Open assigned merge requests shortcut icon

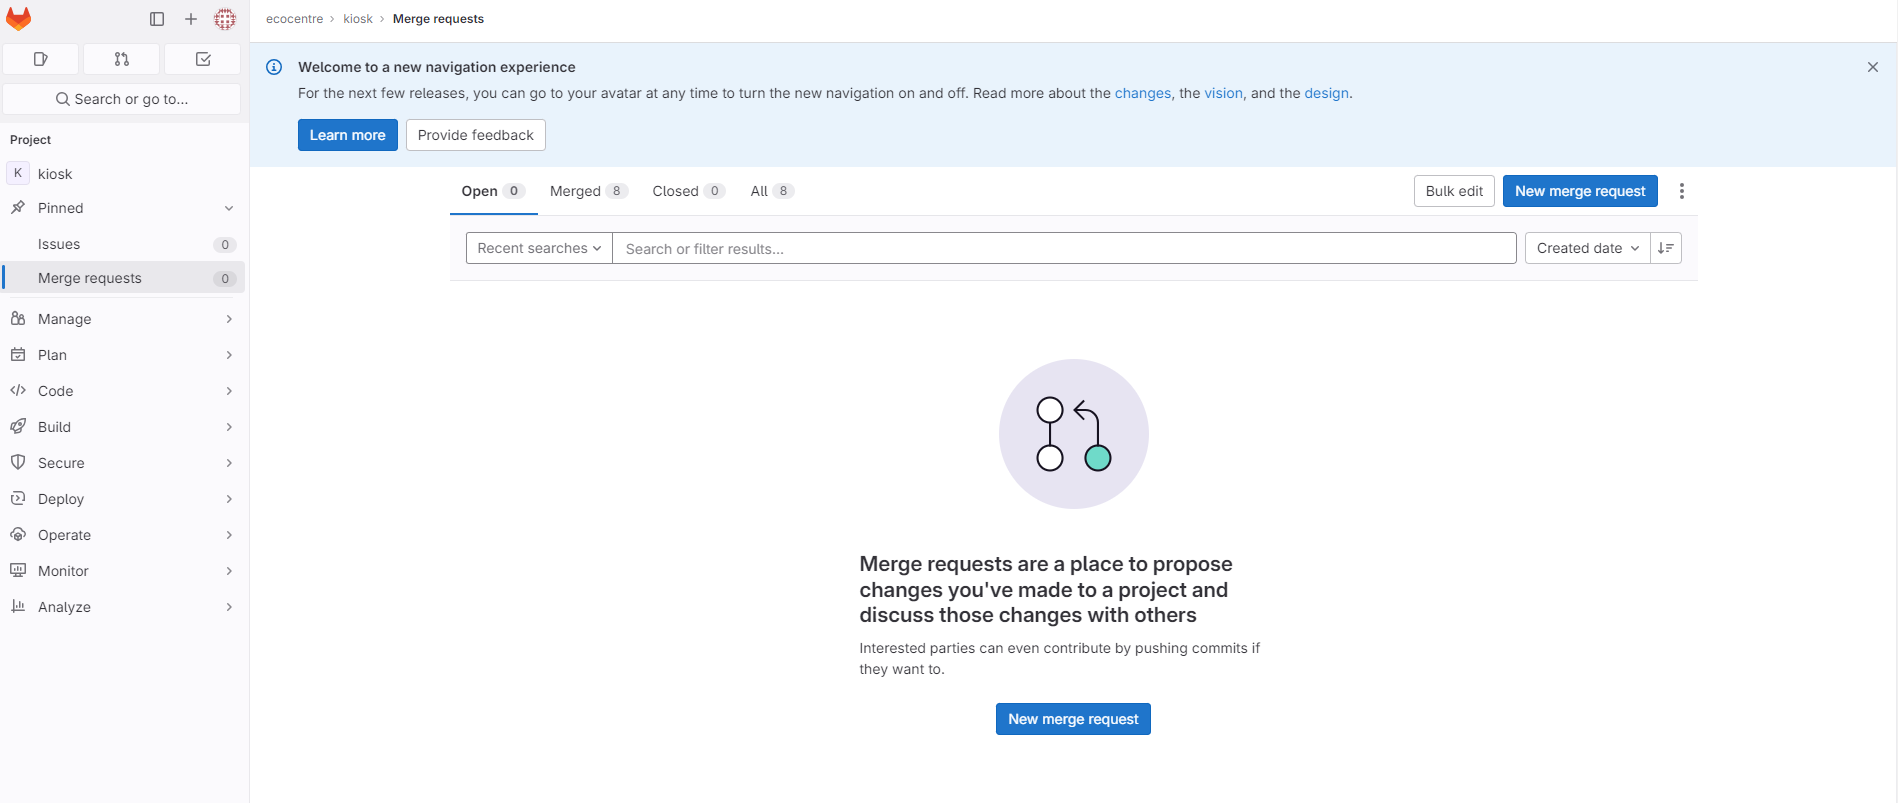point(122,59)
